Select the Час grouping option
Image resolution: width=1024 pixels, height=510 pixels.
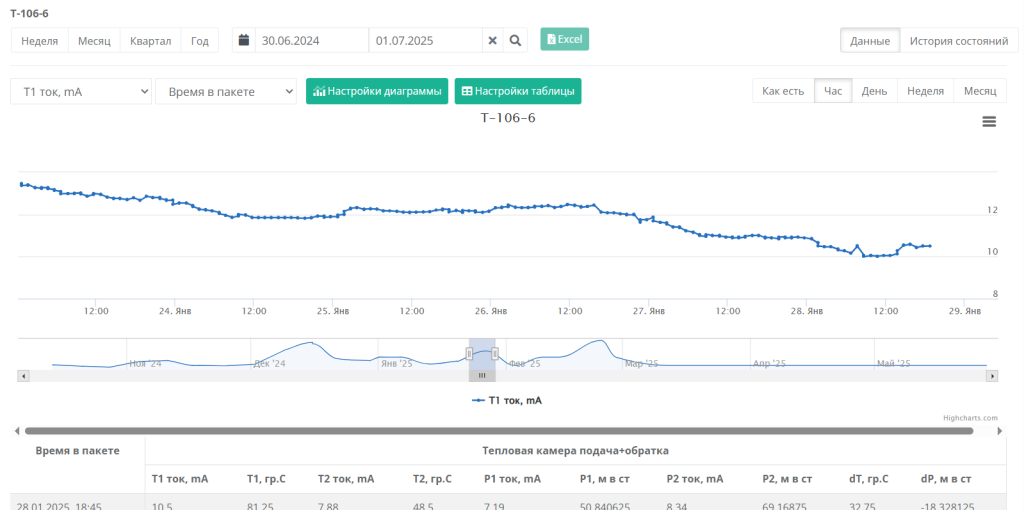[833, 91]
